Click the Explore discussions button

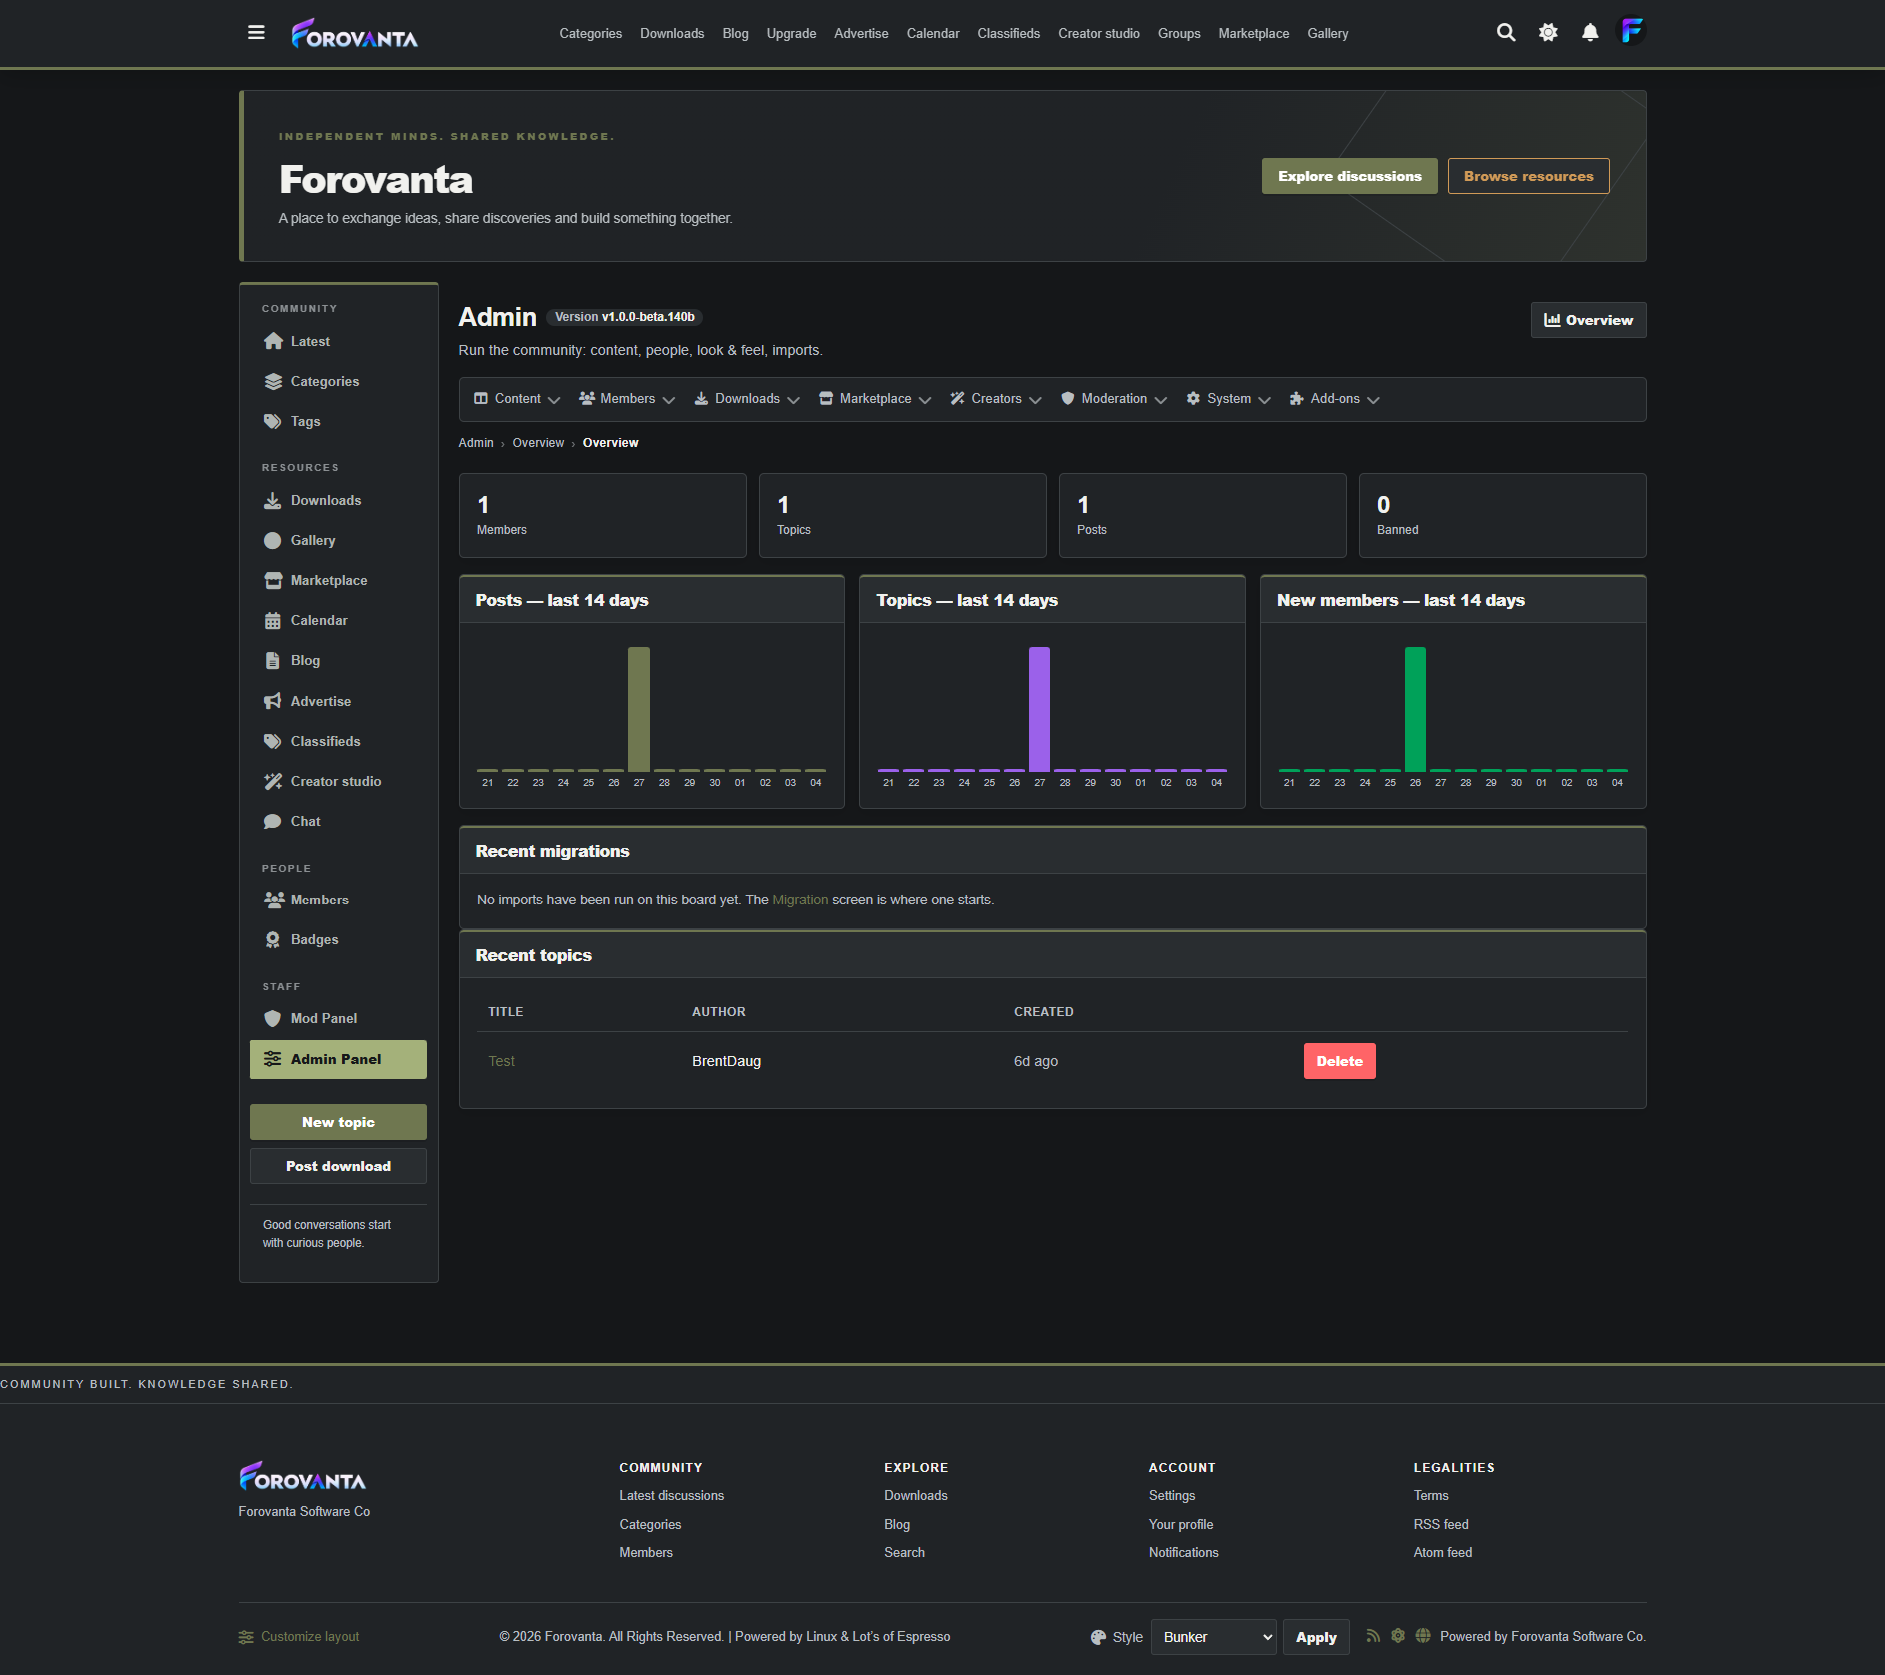[1350, 176]
